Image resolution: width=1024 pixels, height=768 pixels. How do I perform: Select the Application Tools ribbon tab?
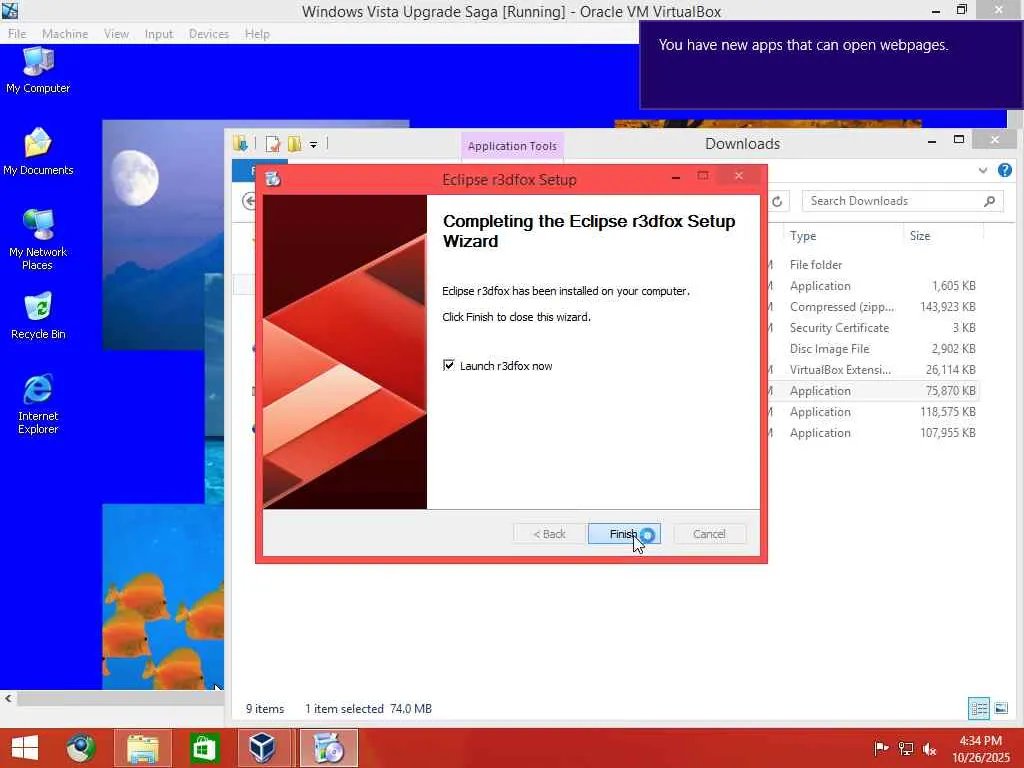[512, 146]
